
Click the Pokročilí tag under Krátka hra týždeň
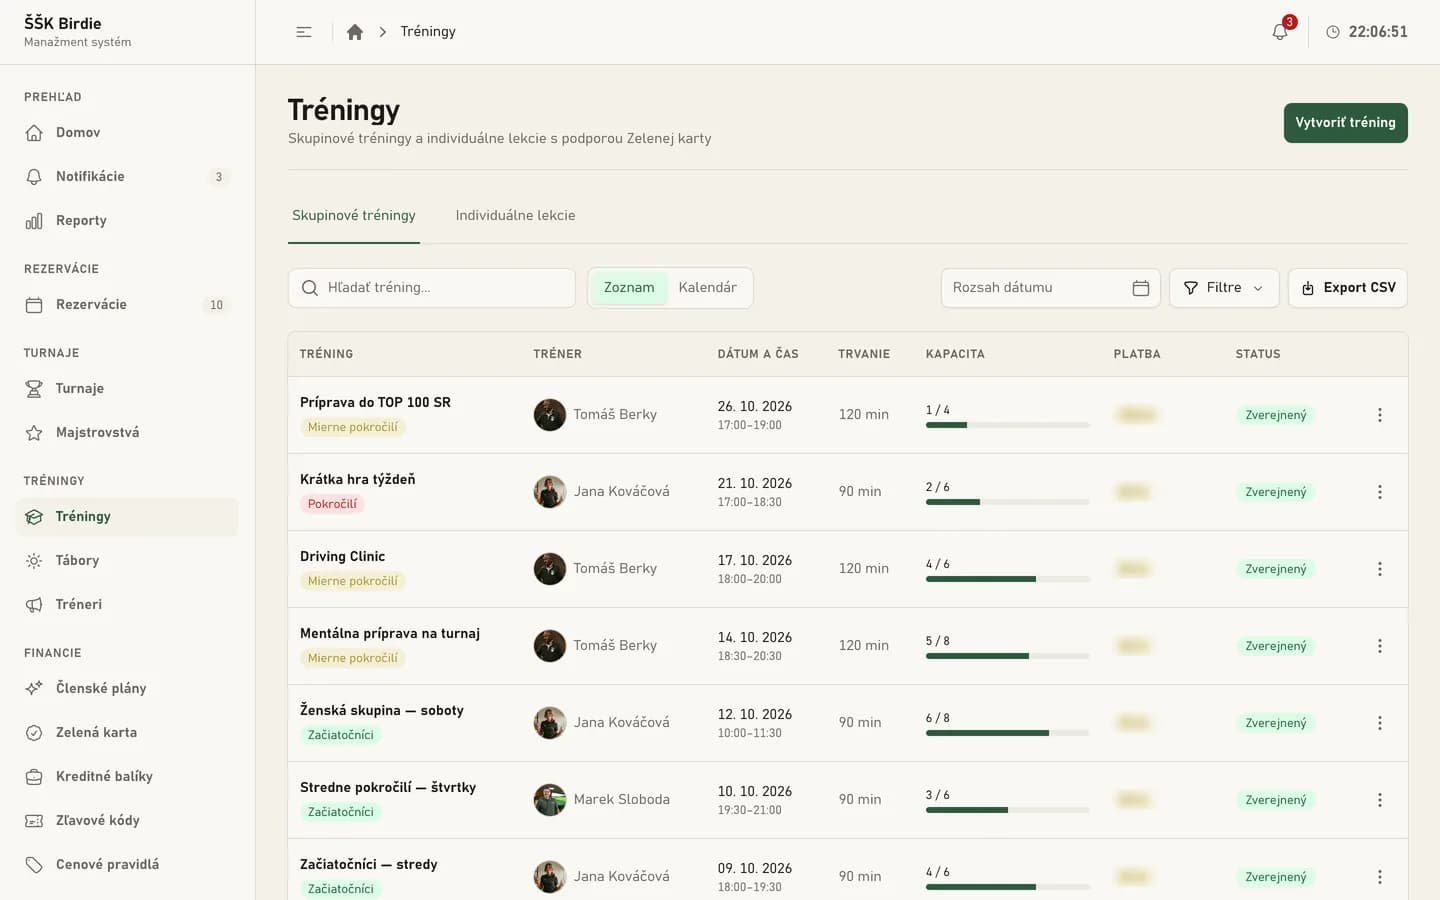332,505
